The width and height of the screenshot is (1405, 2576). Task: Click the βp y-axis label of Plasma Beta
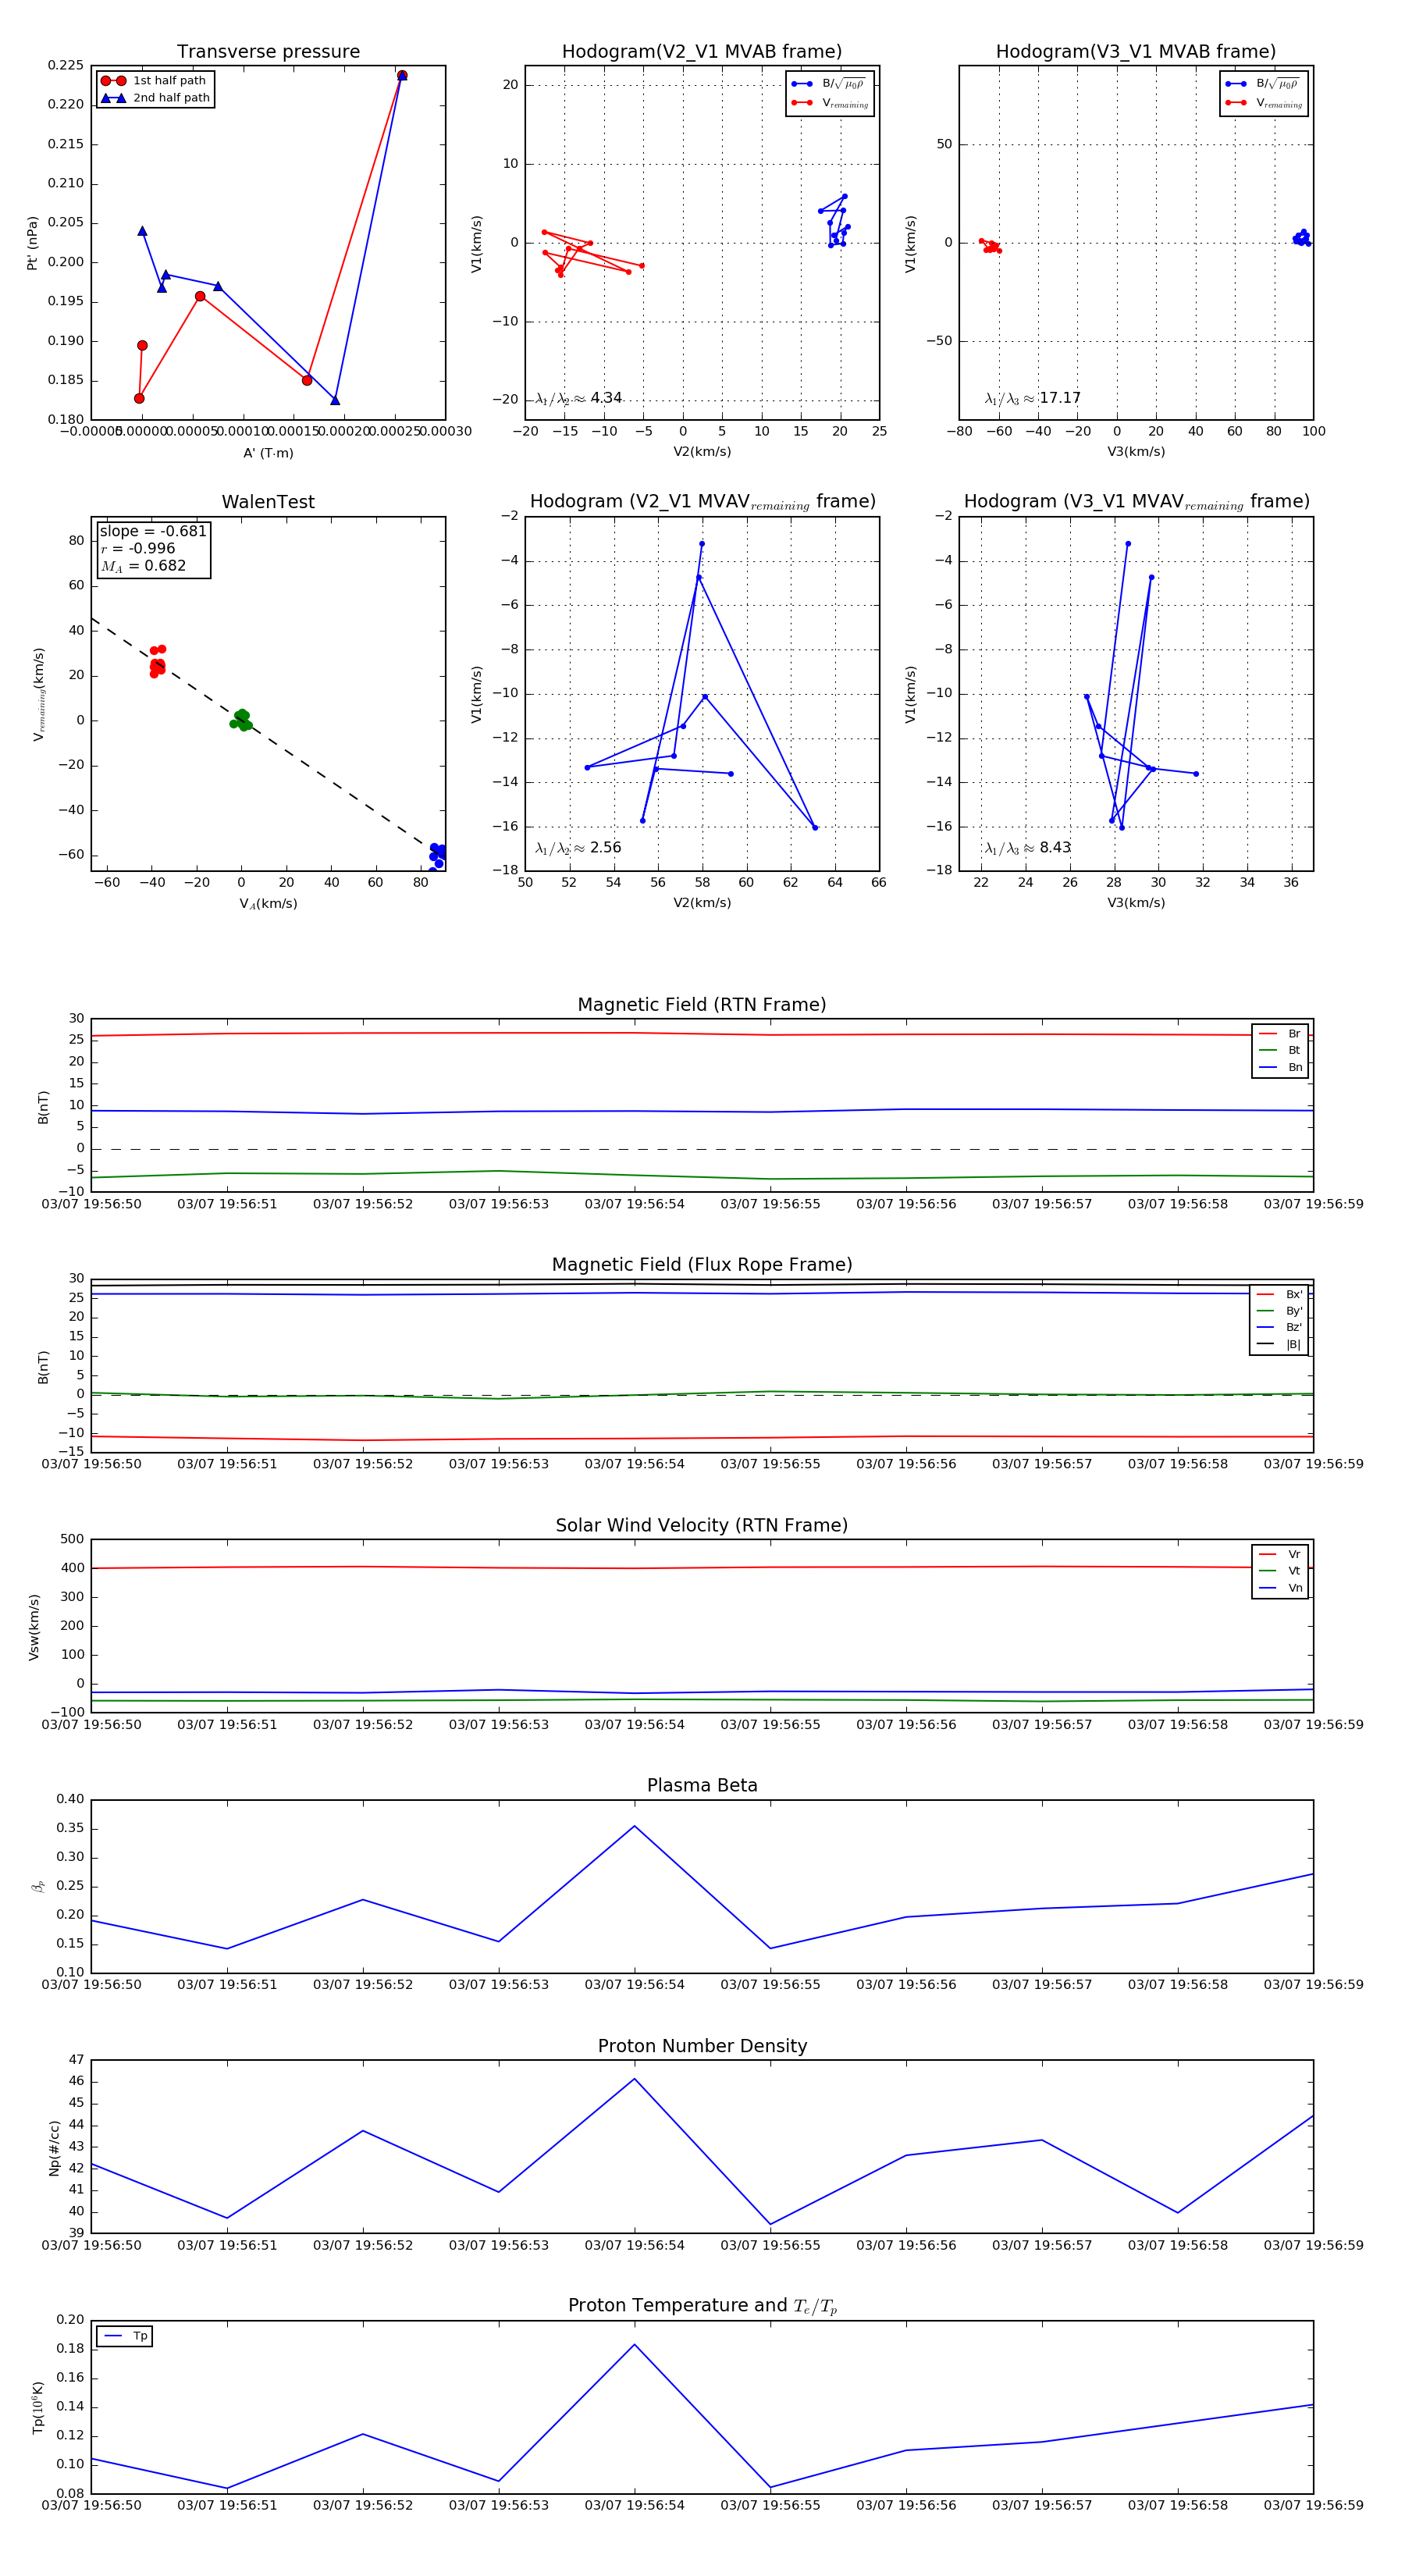(x=38, y=1886)
